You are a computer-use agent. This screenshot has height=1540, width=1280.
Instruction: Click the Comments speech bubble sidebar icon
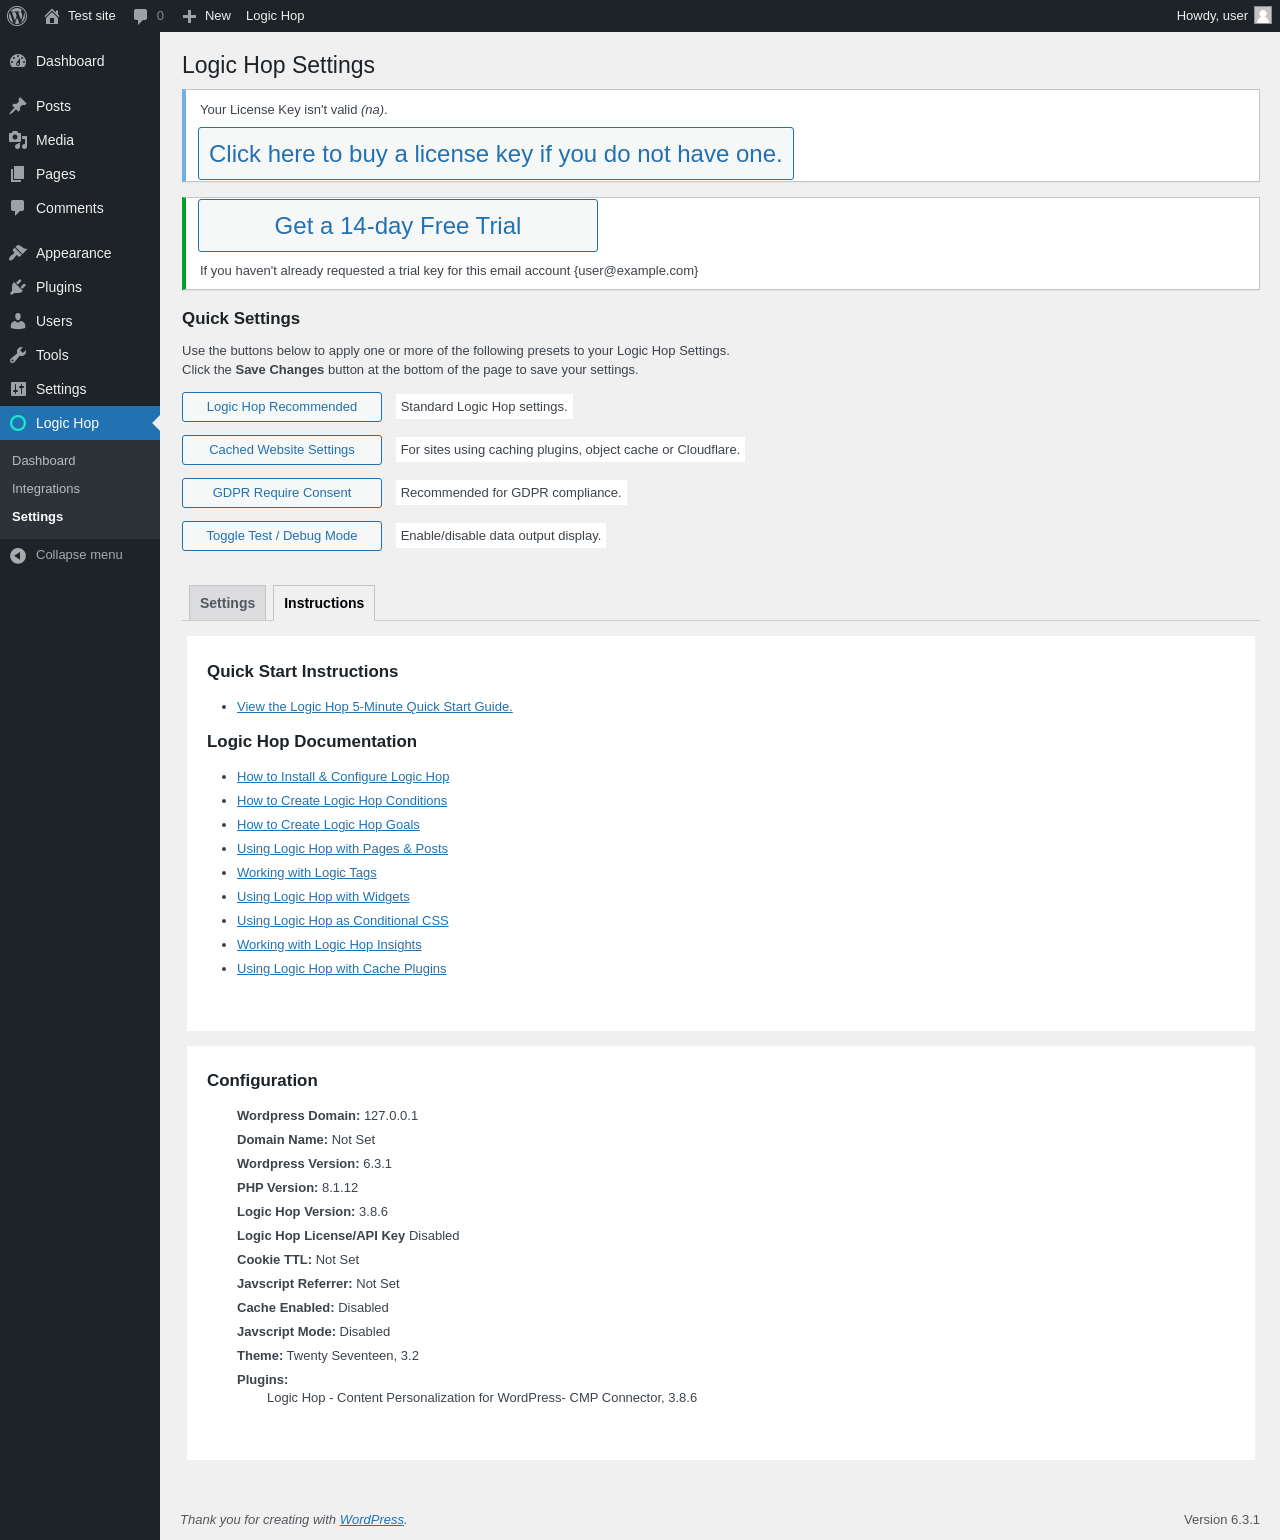[x=18, y=208]
